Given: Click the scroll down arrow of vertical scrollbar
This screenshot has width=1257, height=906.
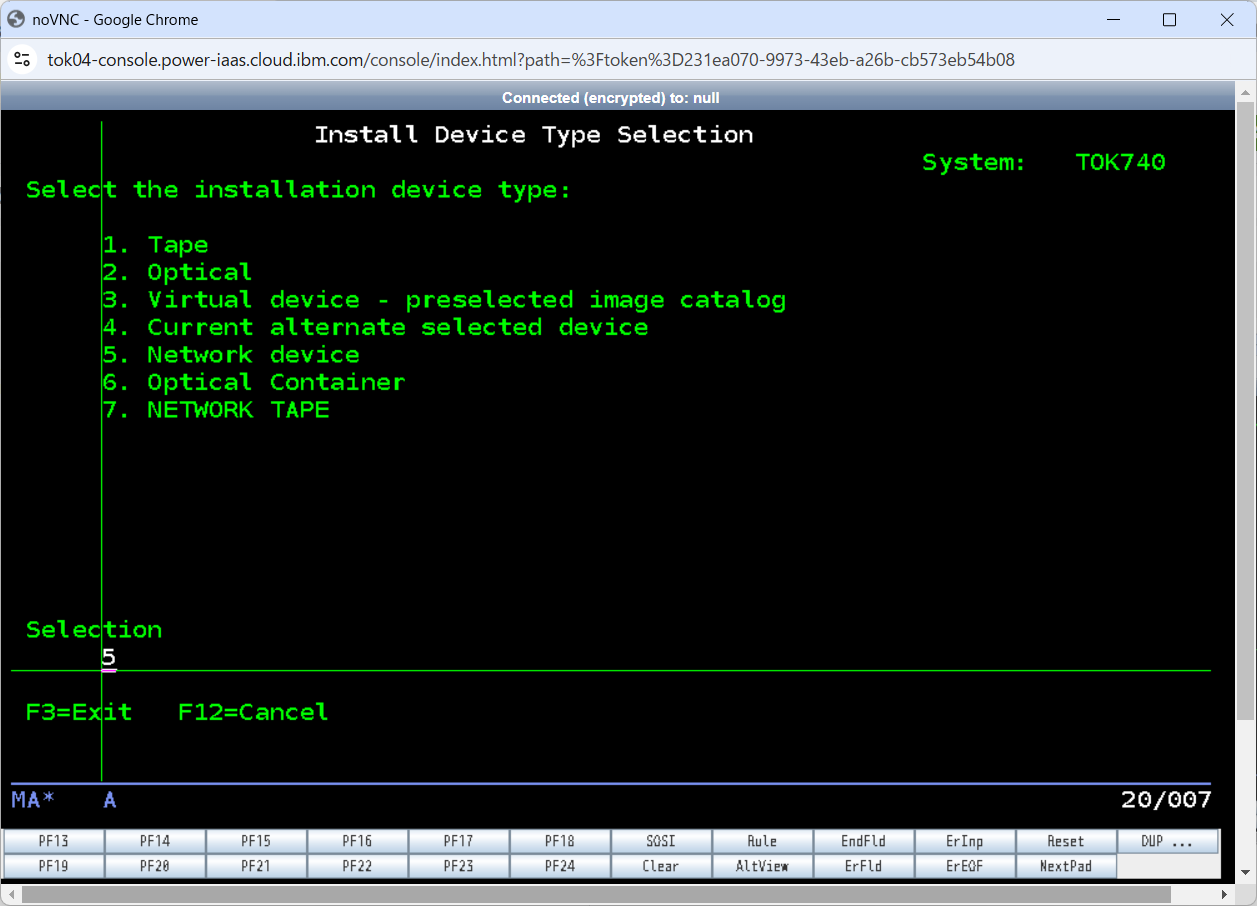Looking at the screenshot, I should click(x=1245, y=874).
